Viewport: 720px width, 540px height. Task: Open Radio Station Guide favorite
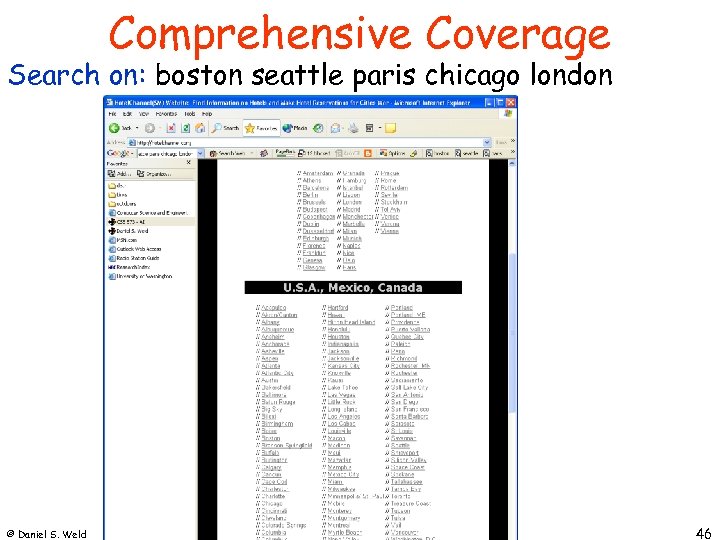[x=134, y=258]
